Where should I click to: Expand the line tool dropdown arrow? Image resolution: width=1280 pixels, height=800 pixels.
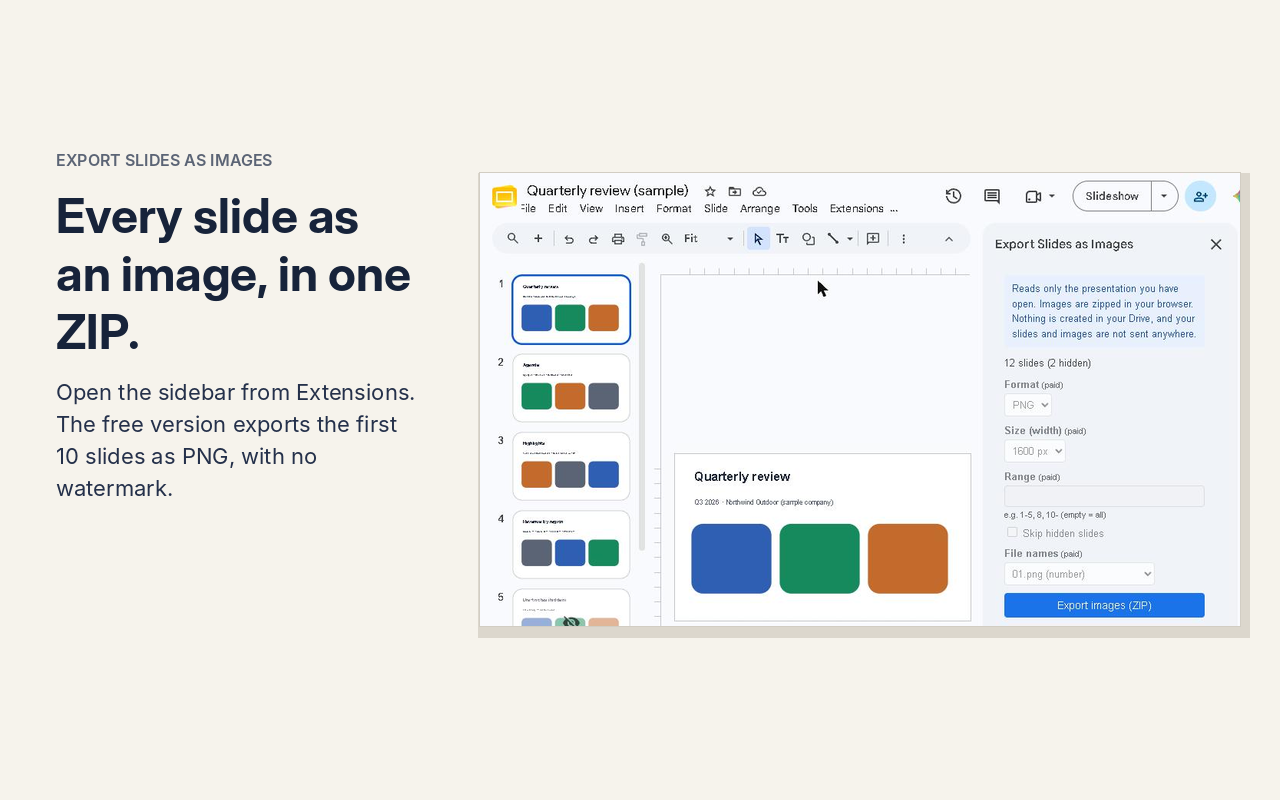tap(850, 239)
